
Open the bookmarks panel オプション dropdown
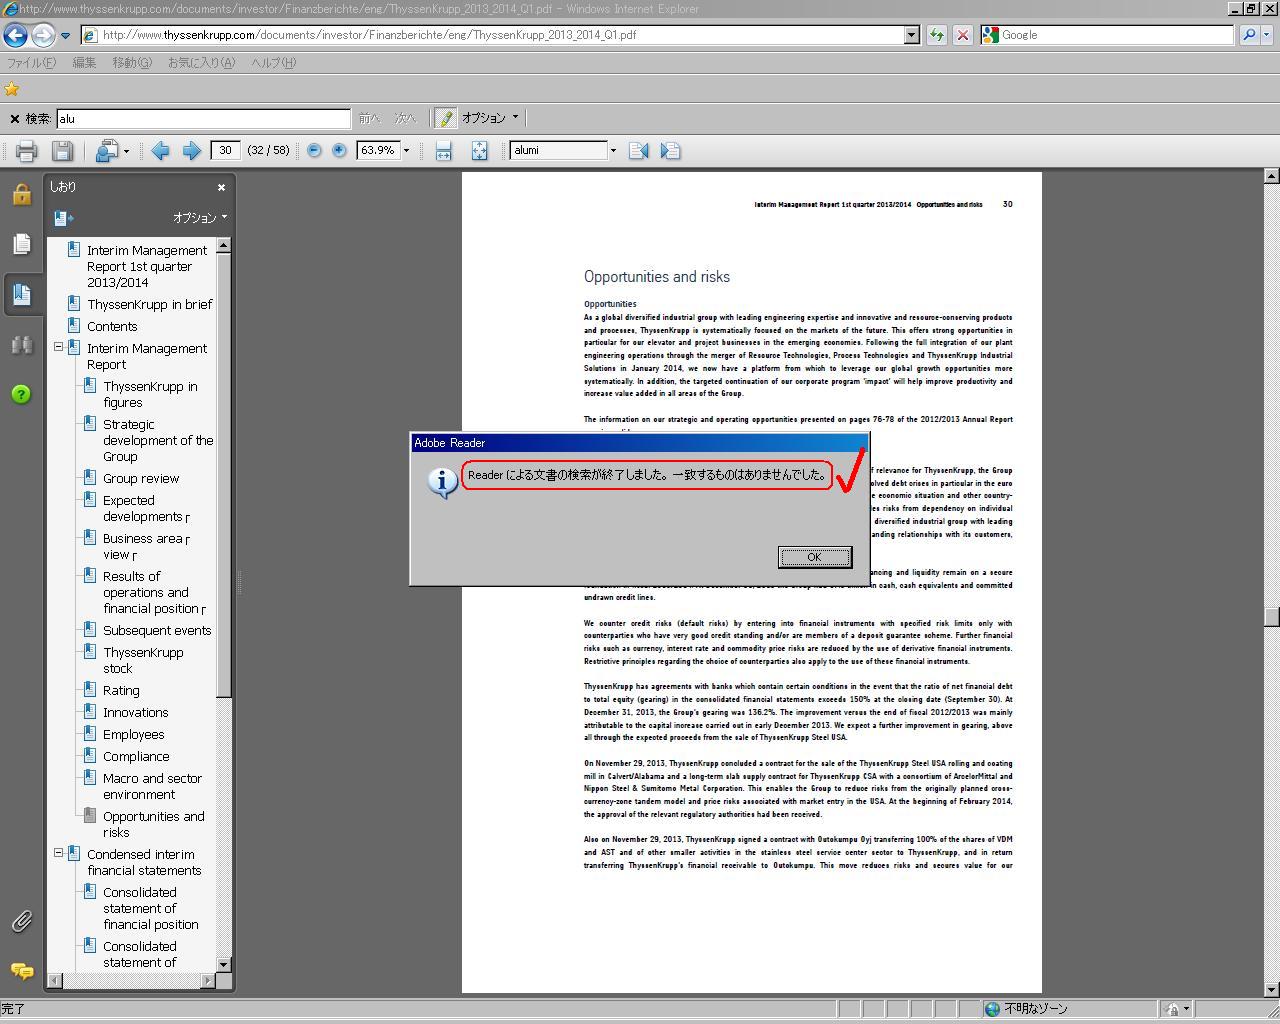click(200, 218)
